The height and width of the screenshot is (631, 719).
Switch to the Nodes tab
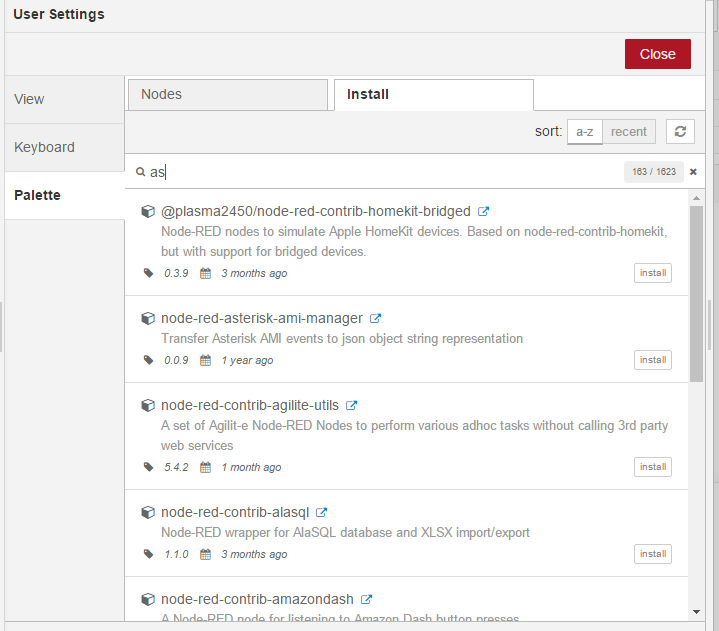click(228, 94)
